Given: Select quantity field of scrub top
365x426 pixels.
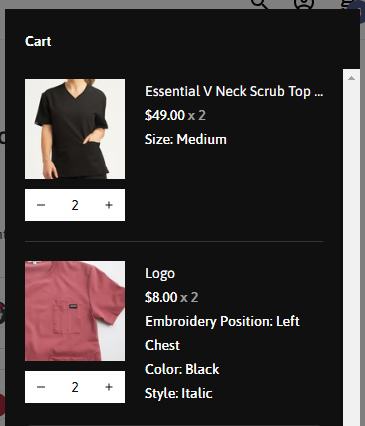Looking at the screenshot, I should pyautogui.click(x=75, y=205).
